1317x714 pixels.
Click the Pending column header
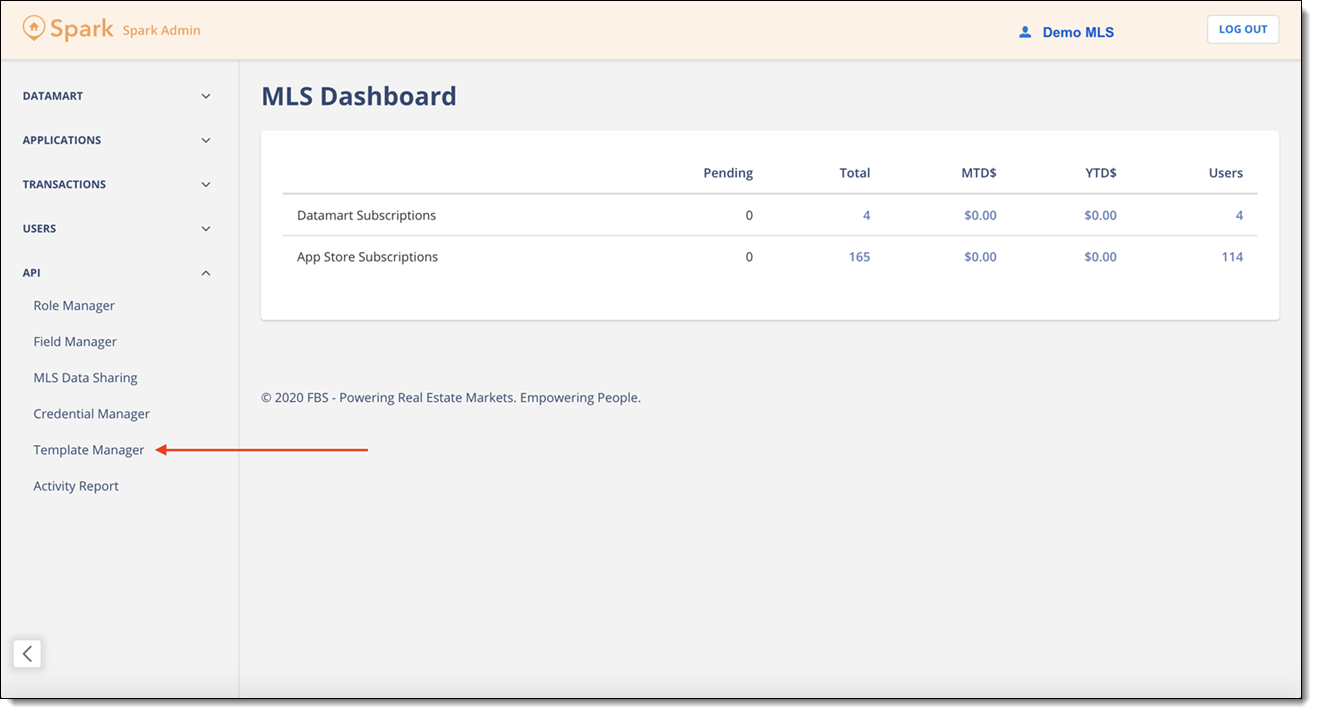(x=728, y=173)
